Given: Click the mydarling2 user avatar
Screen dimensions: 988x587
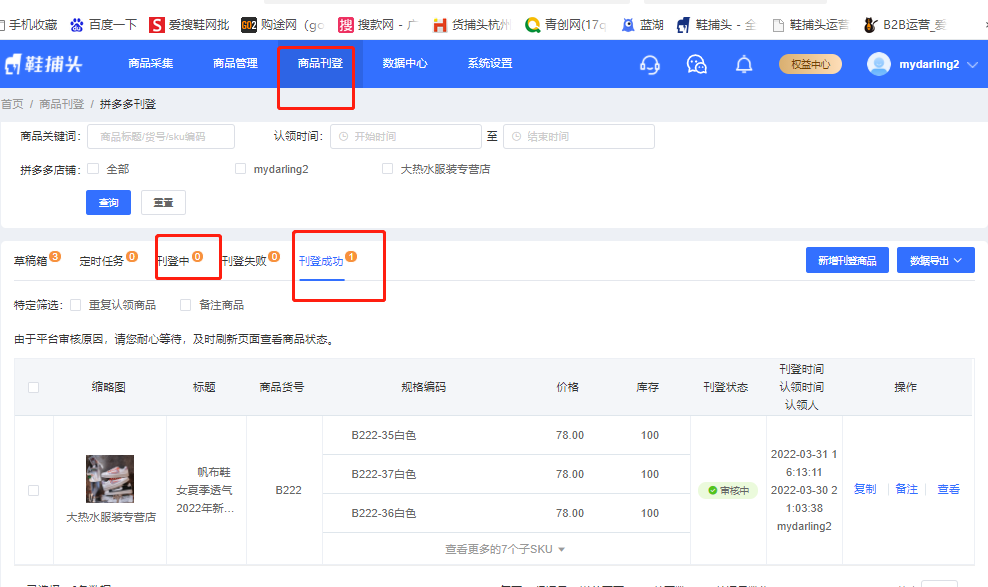Looking at the screenshot, I should pyautogui.click(x=879, y=64).
